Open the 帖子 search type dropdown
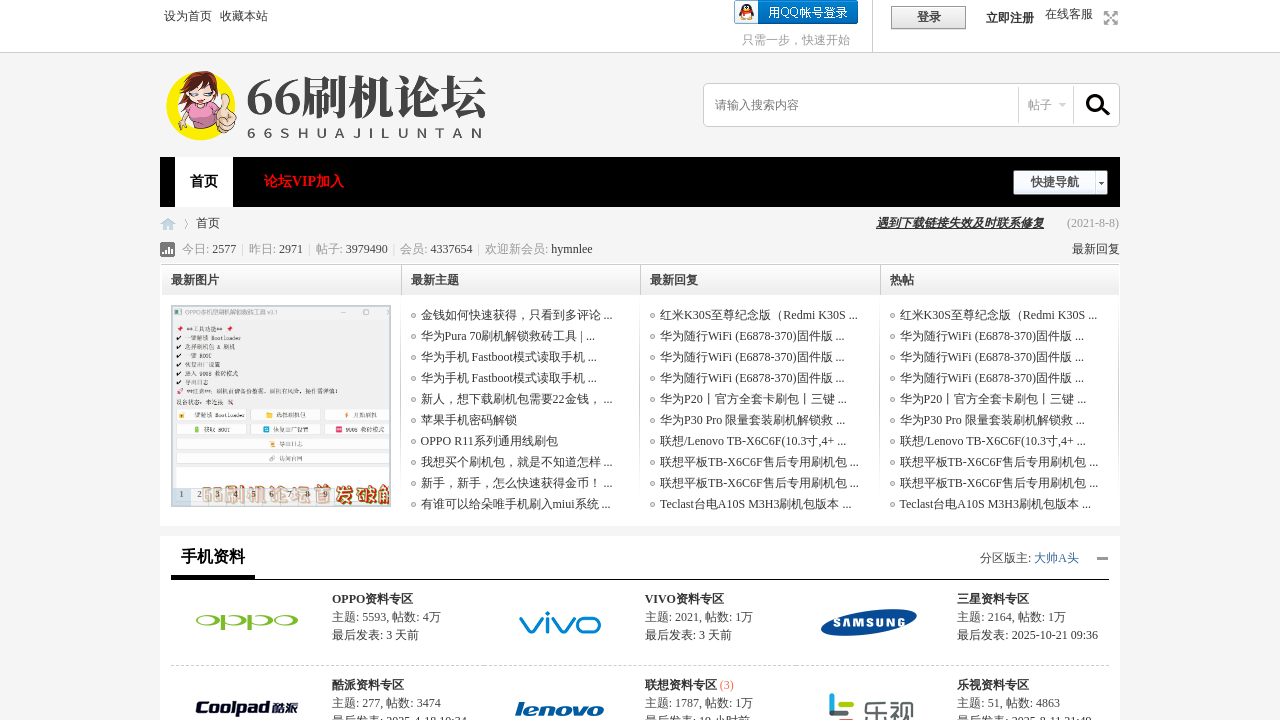Viewport: 1280px width, 720px height. (1046, 105)
